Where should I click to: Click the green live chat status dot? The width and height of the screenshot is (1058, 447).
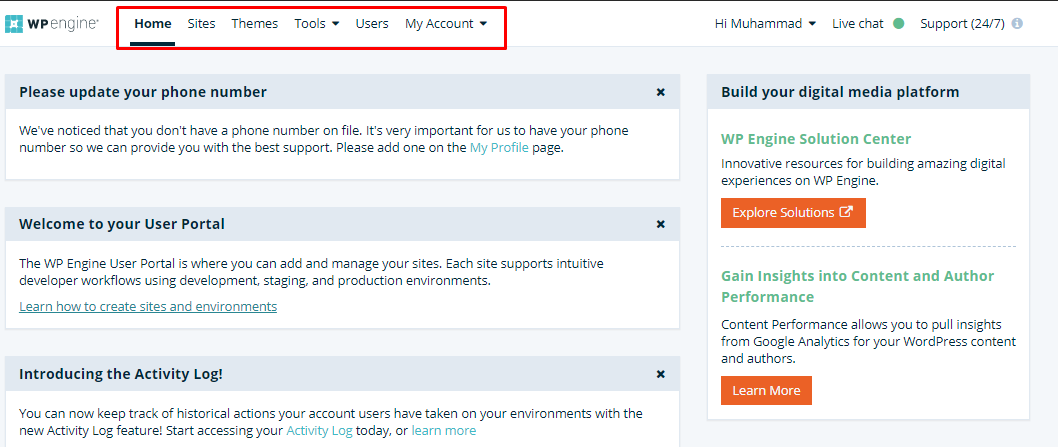[x=898, y=24]
